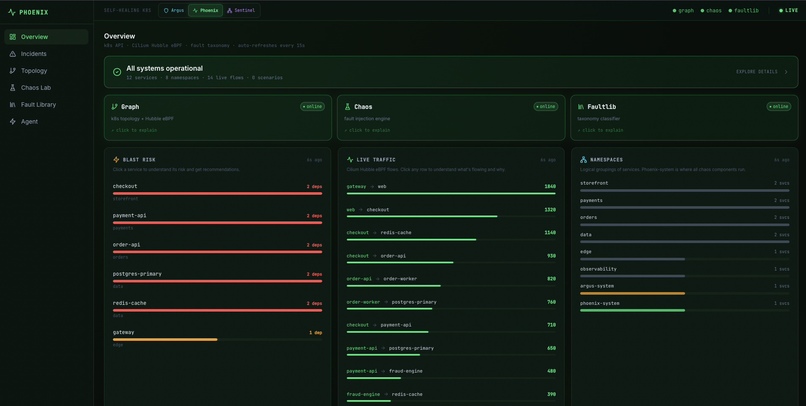Click the Phoenix logo pulse icon
Screen dimensions: 806x406
coord(12,12)
